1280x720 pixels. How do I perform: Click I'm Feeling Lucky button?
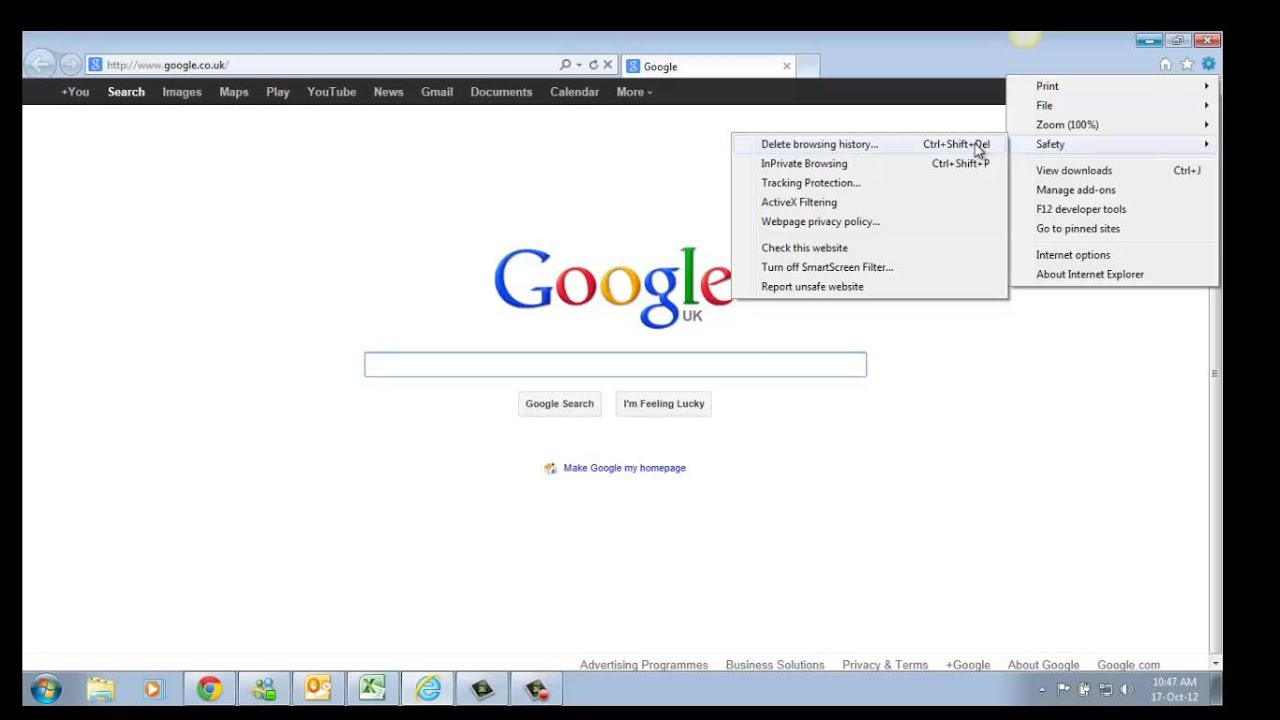coord(664,404)
